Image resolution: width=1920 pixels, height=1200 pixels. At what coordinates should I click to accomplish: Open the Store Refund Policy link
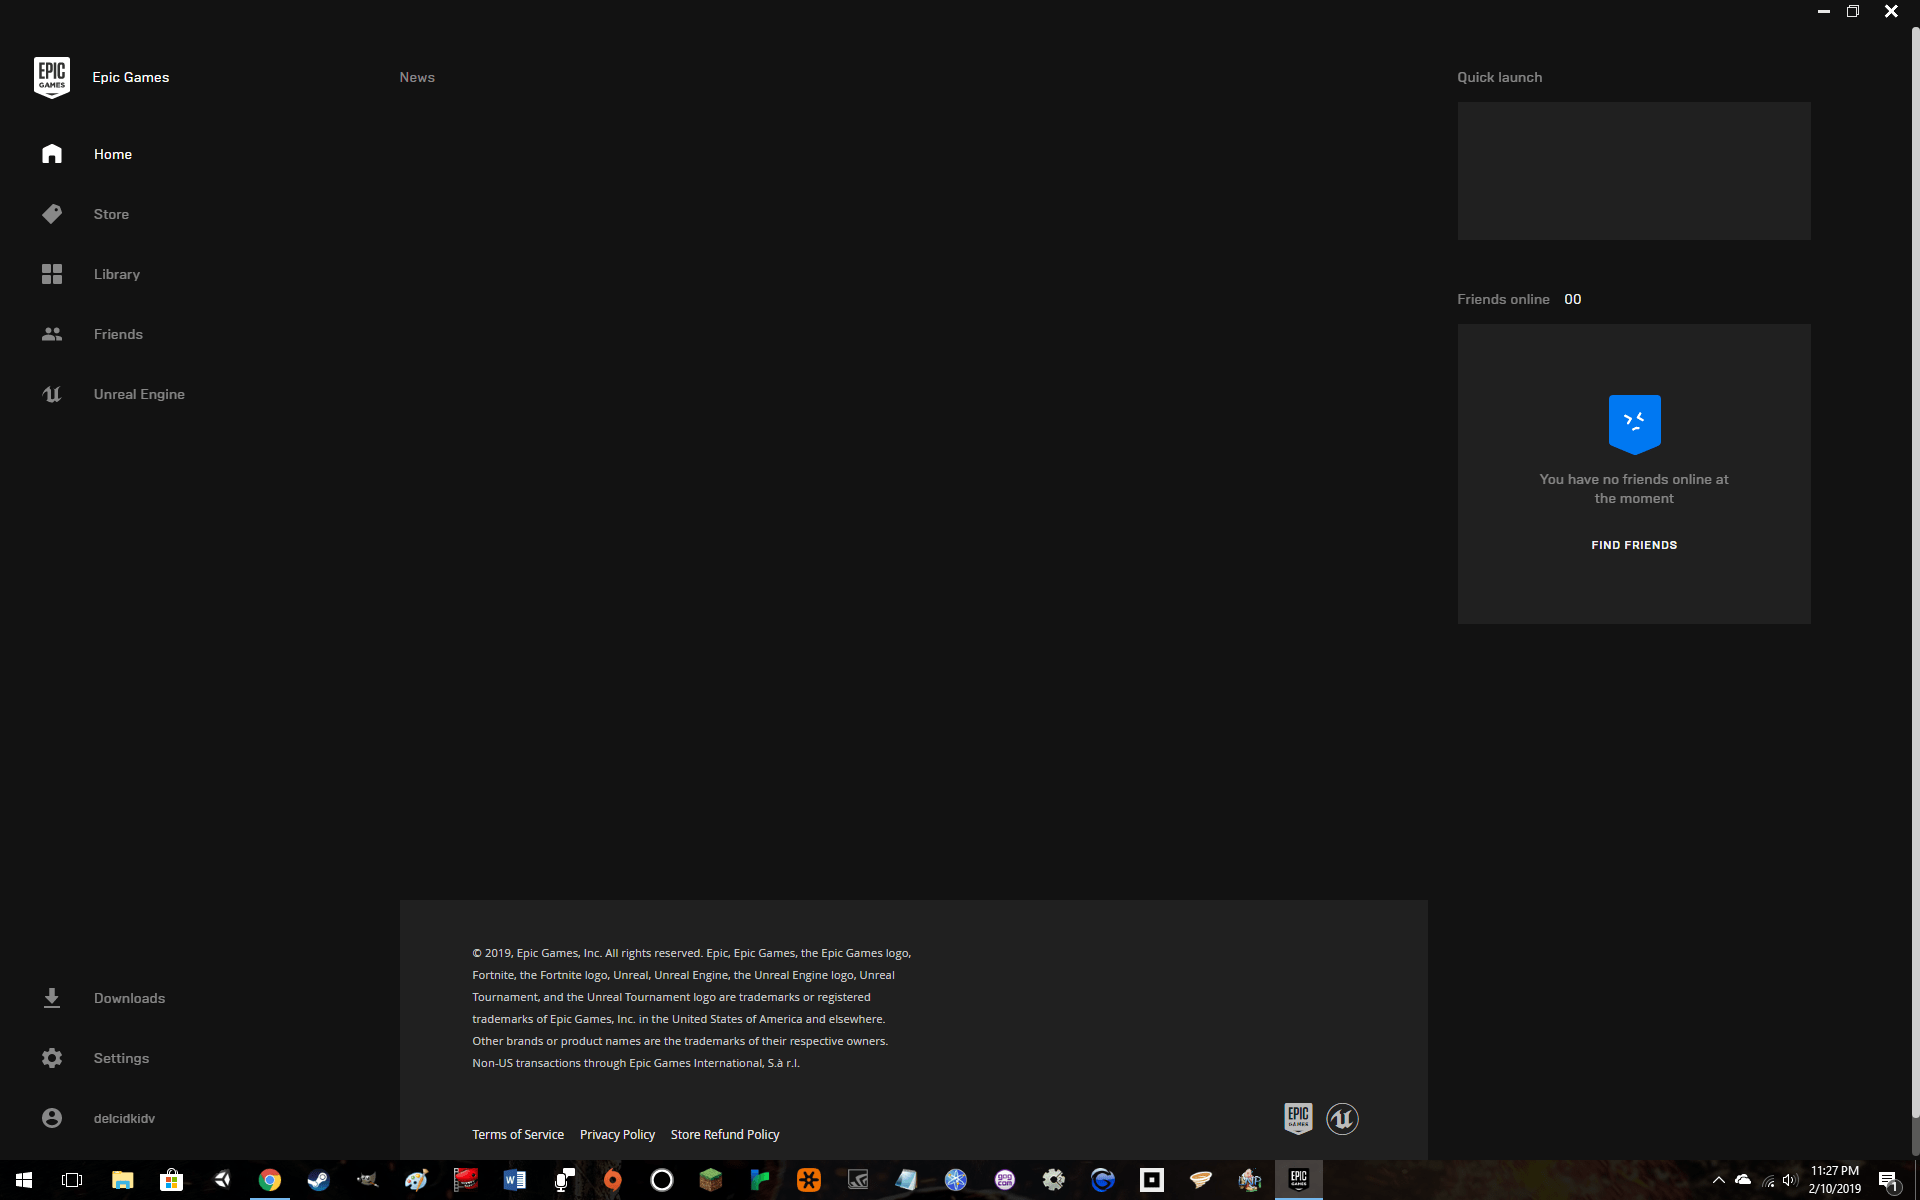724,1134
